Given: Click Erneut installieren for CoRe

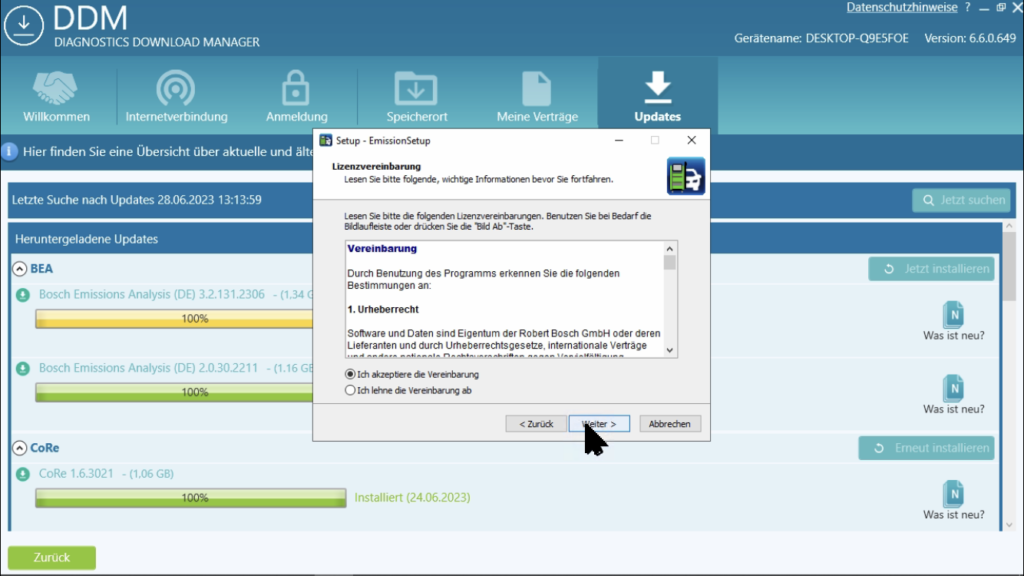Looking at the screenshot, I should (926, 448).
